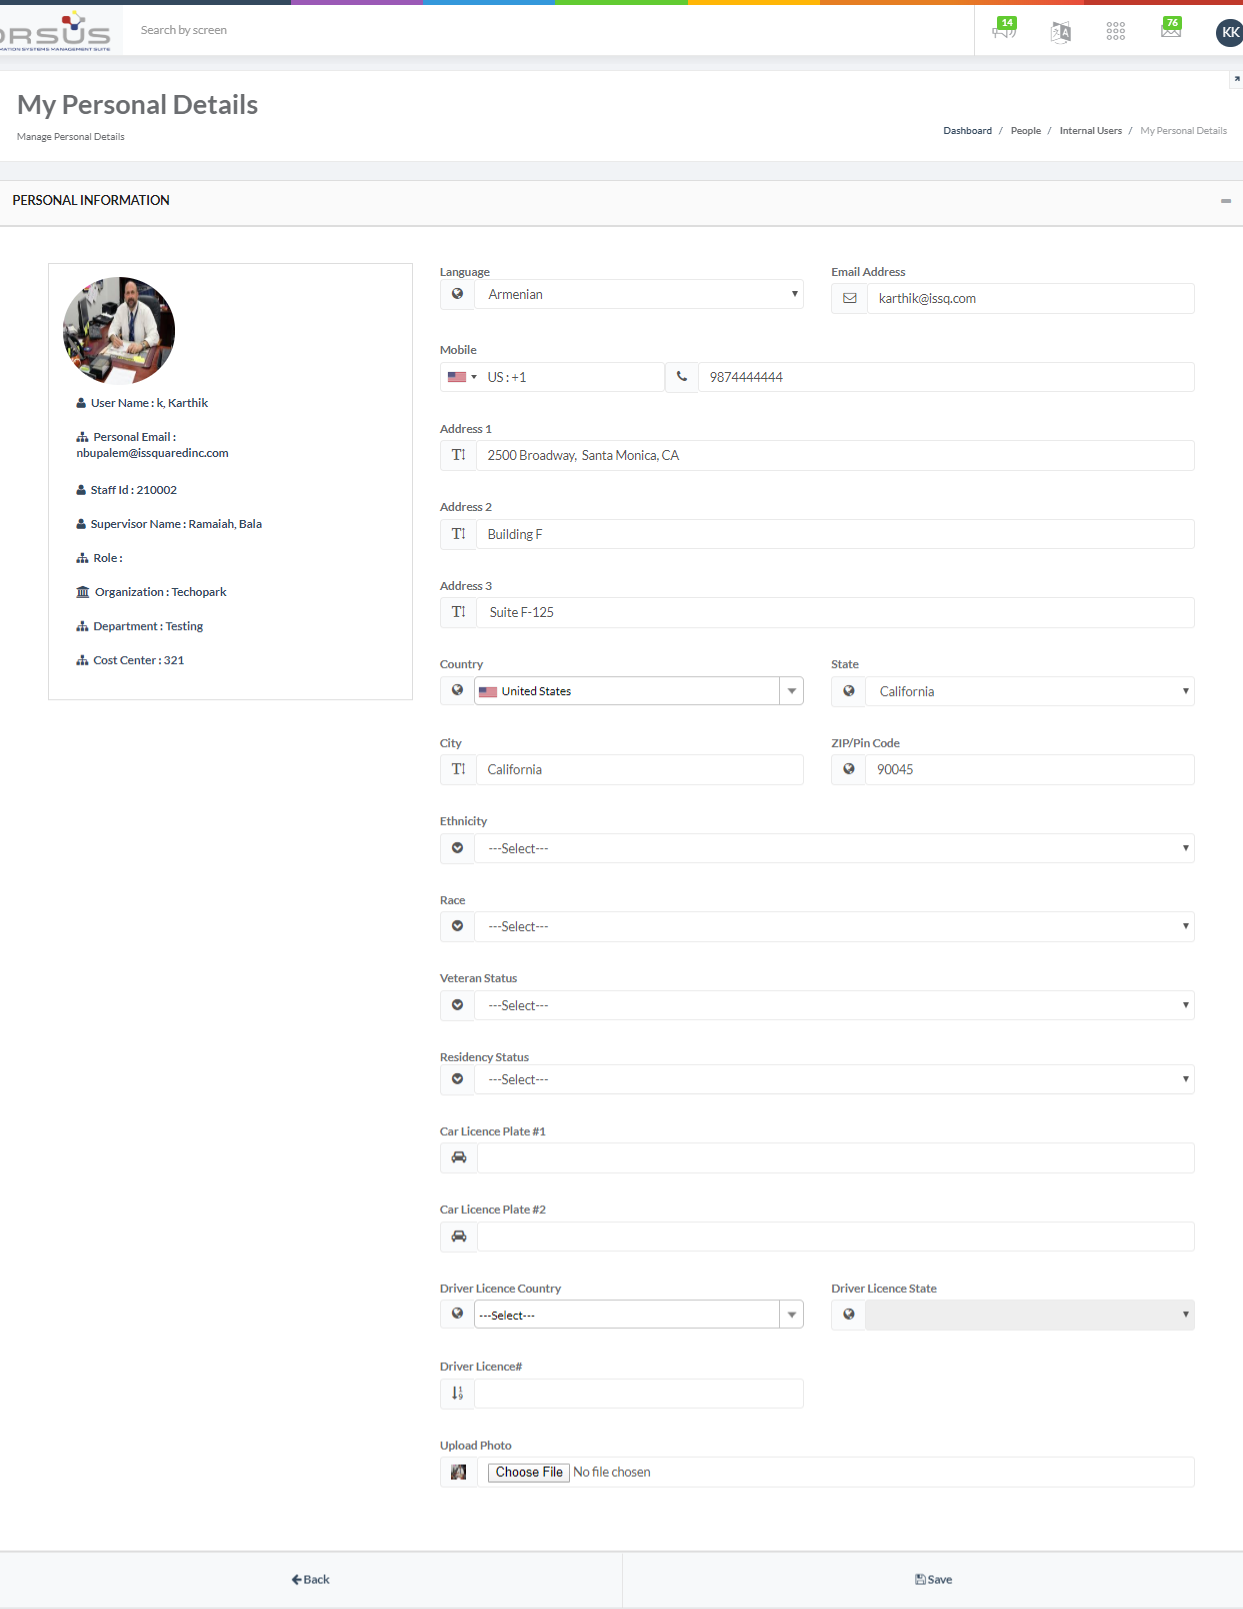This screenshot has width=1243, height=1609.
Task: Open the apps grid menu icon
Action: pos(1115,32)
